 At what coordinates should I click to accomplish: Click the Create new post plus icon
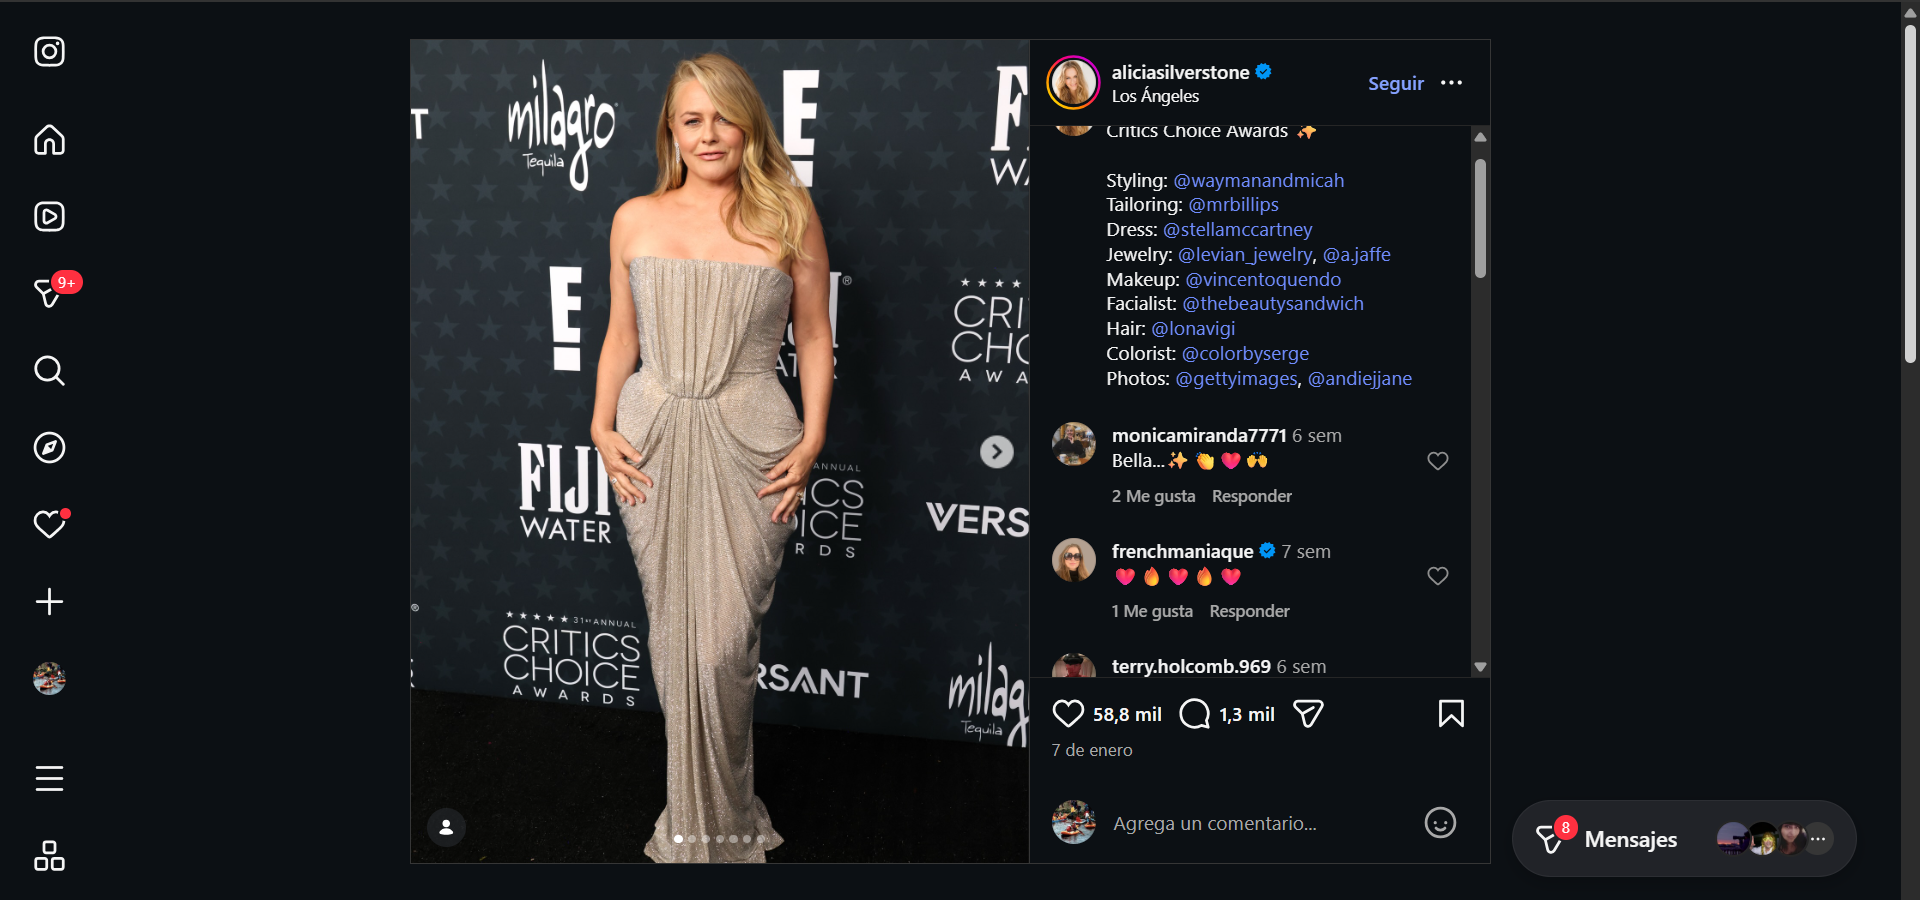(49, 601)
